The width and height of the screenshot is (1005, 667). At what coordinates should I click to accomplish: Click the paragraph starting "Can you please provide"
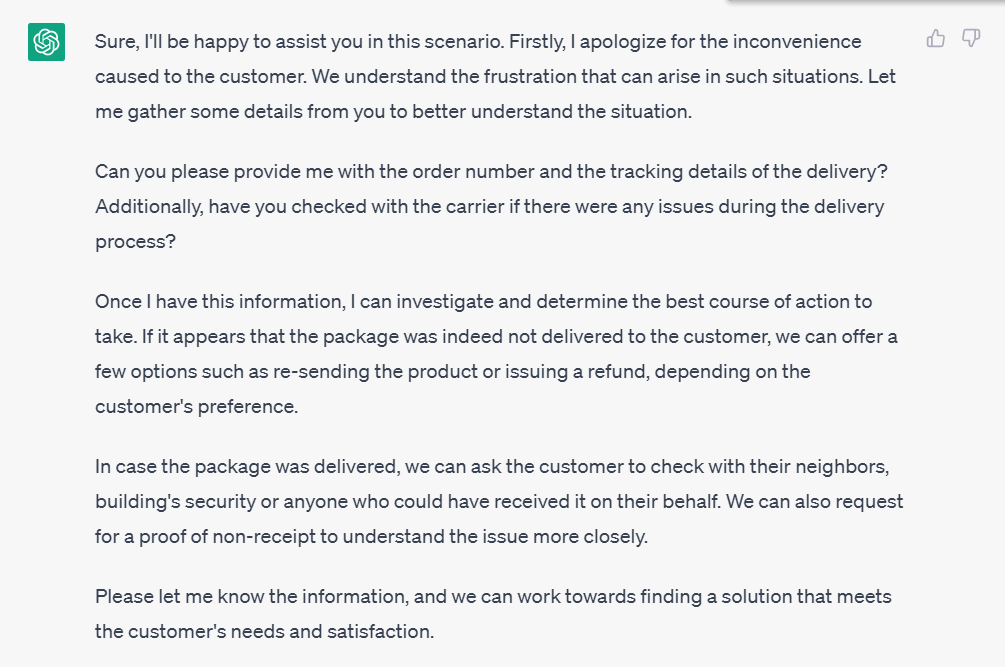(491, 206)
